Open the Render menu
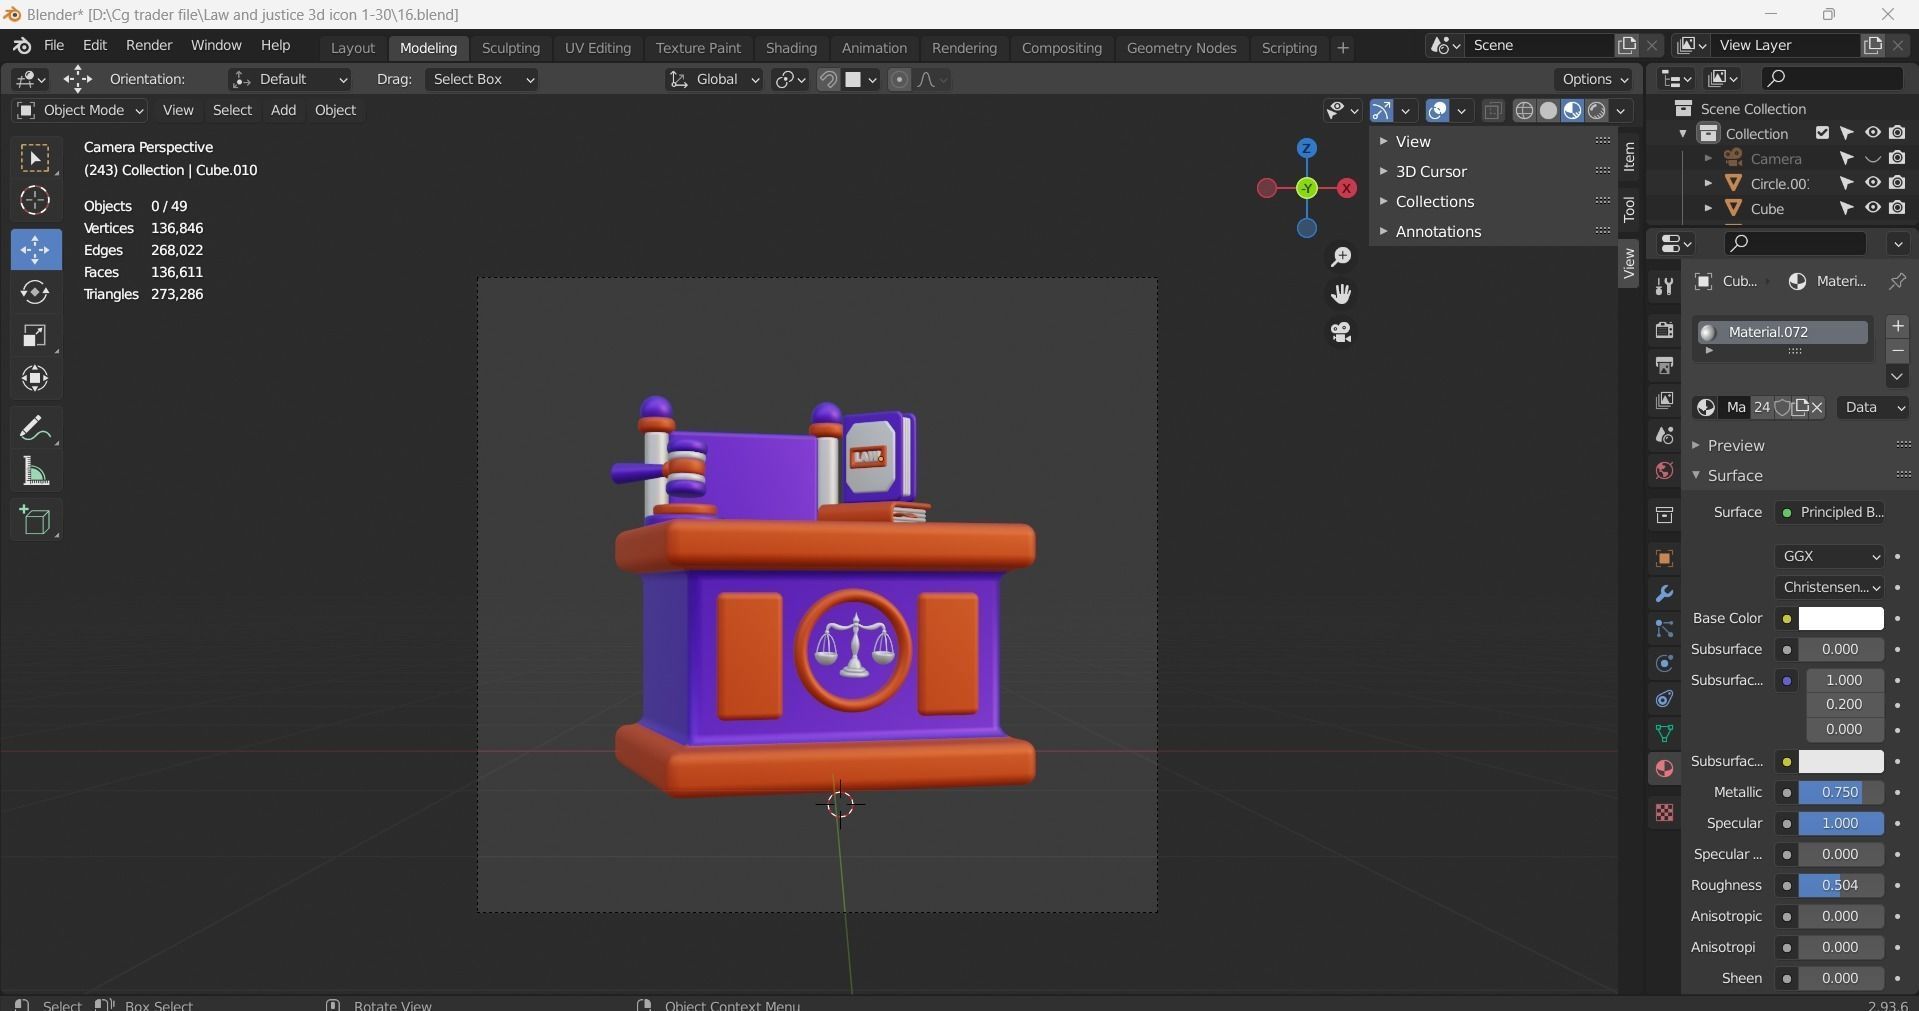 click(x=149, y=46)
